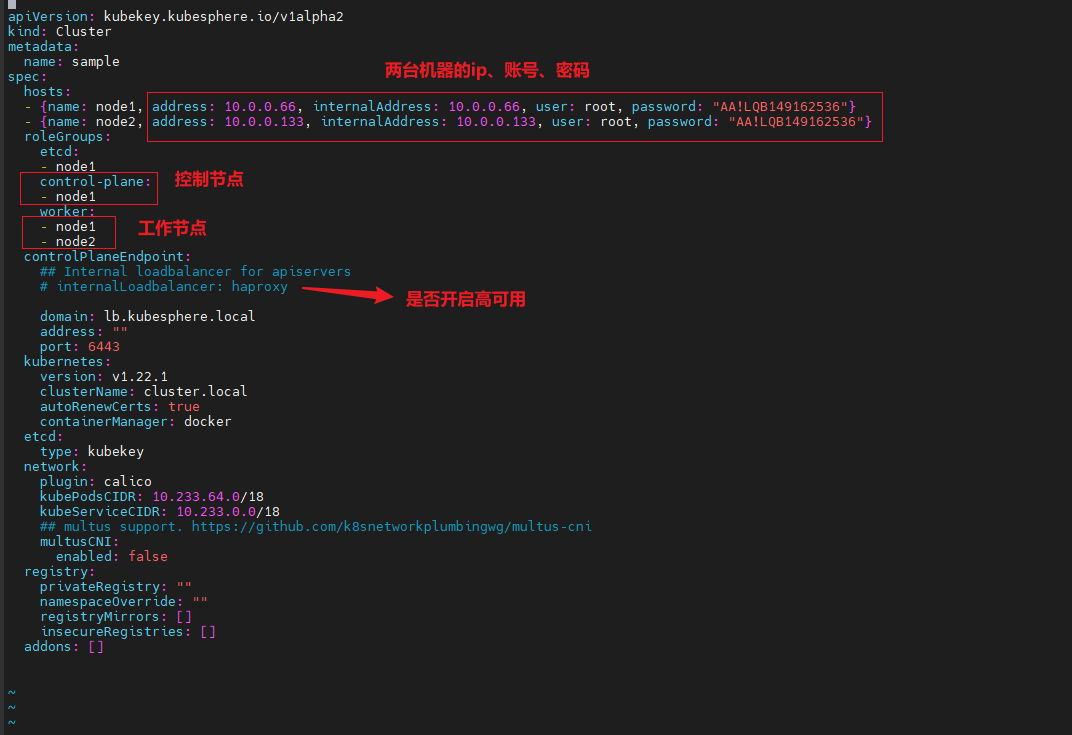Screen dimensions: 1072x735
Task: Click the registry: key
Action: (x=59, y=572)
